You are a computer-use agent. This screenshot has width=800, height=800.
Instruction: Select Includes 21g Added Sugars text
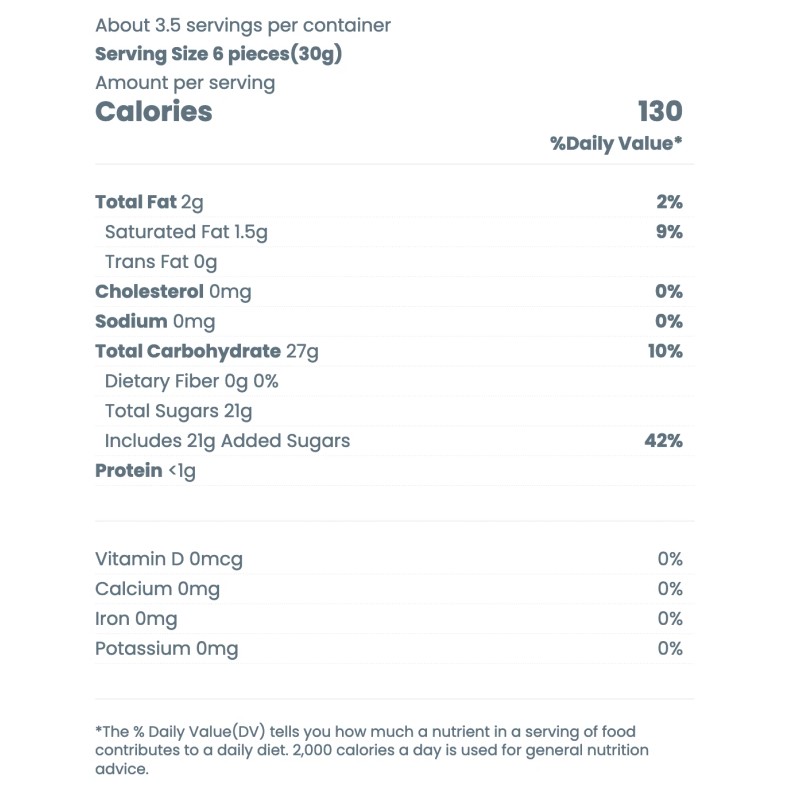coord(228,441)
